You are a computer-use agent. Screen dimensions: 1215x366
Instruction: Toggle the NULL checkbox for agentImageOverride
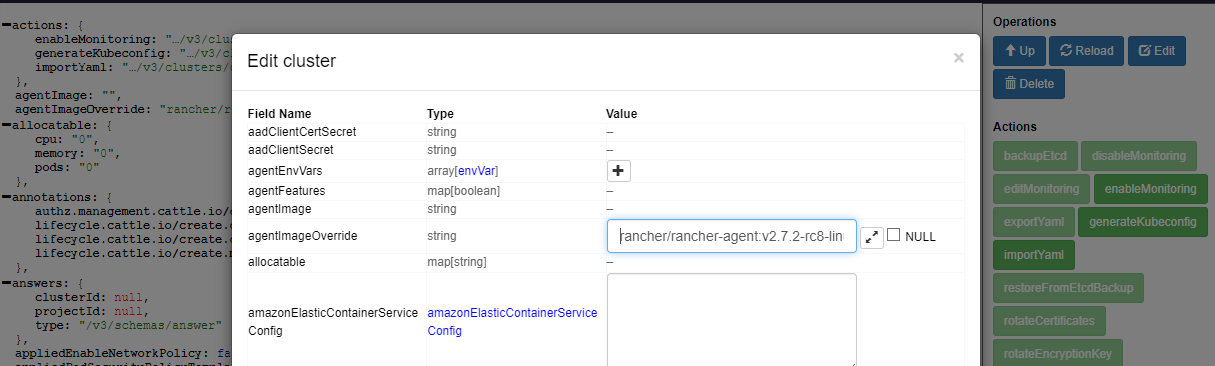coord(894,236)
